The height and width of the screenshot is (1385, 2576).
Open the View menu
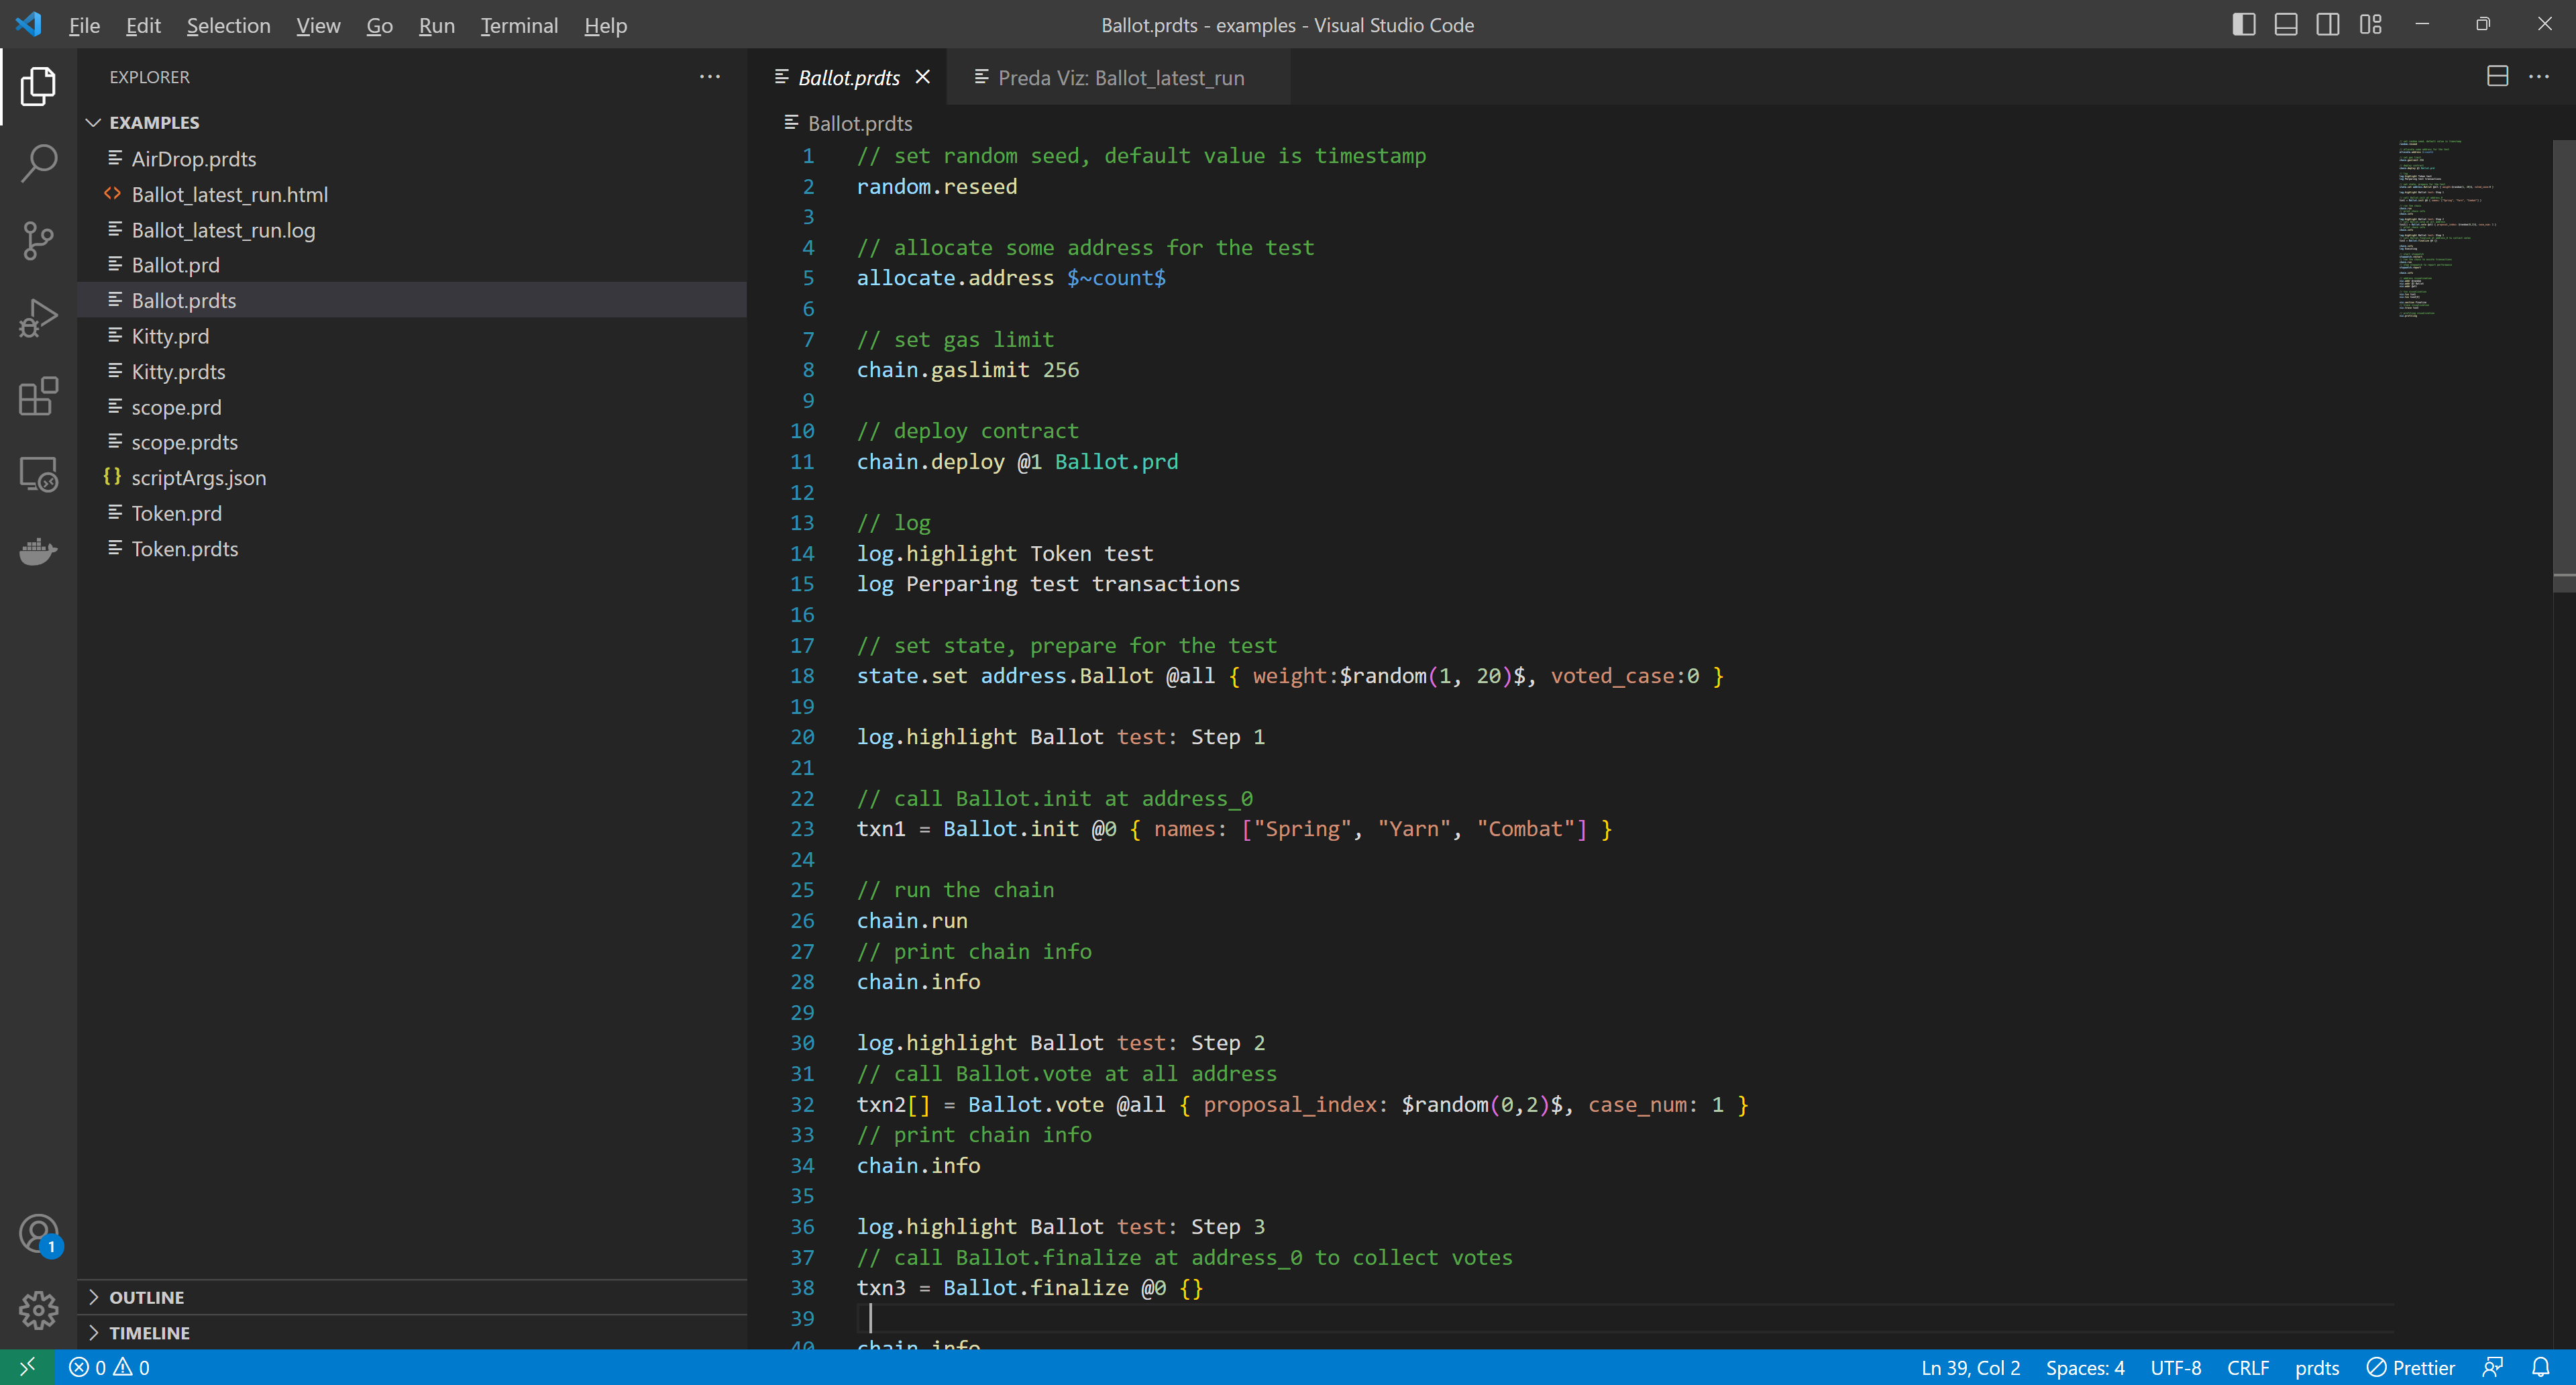(x=318, y=25)
